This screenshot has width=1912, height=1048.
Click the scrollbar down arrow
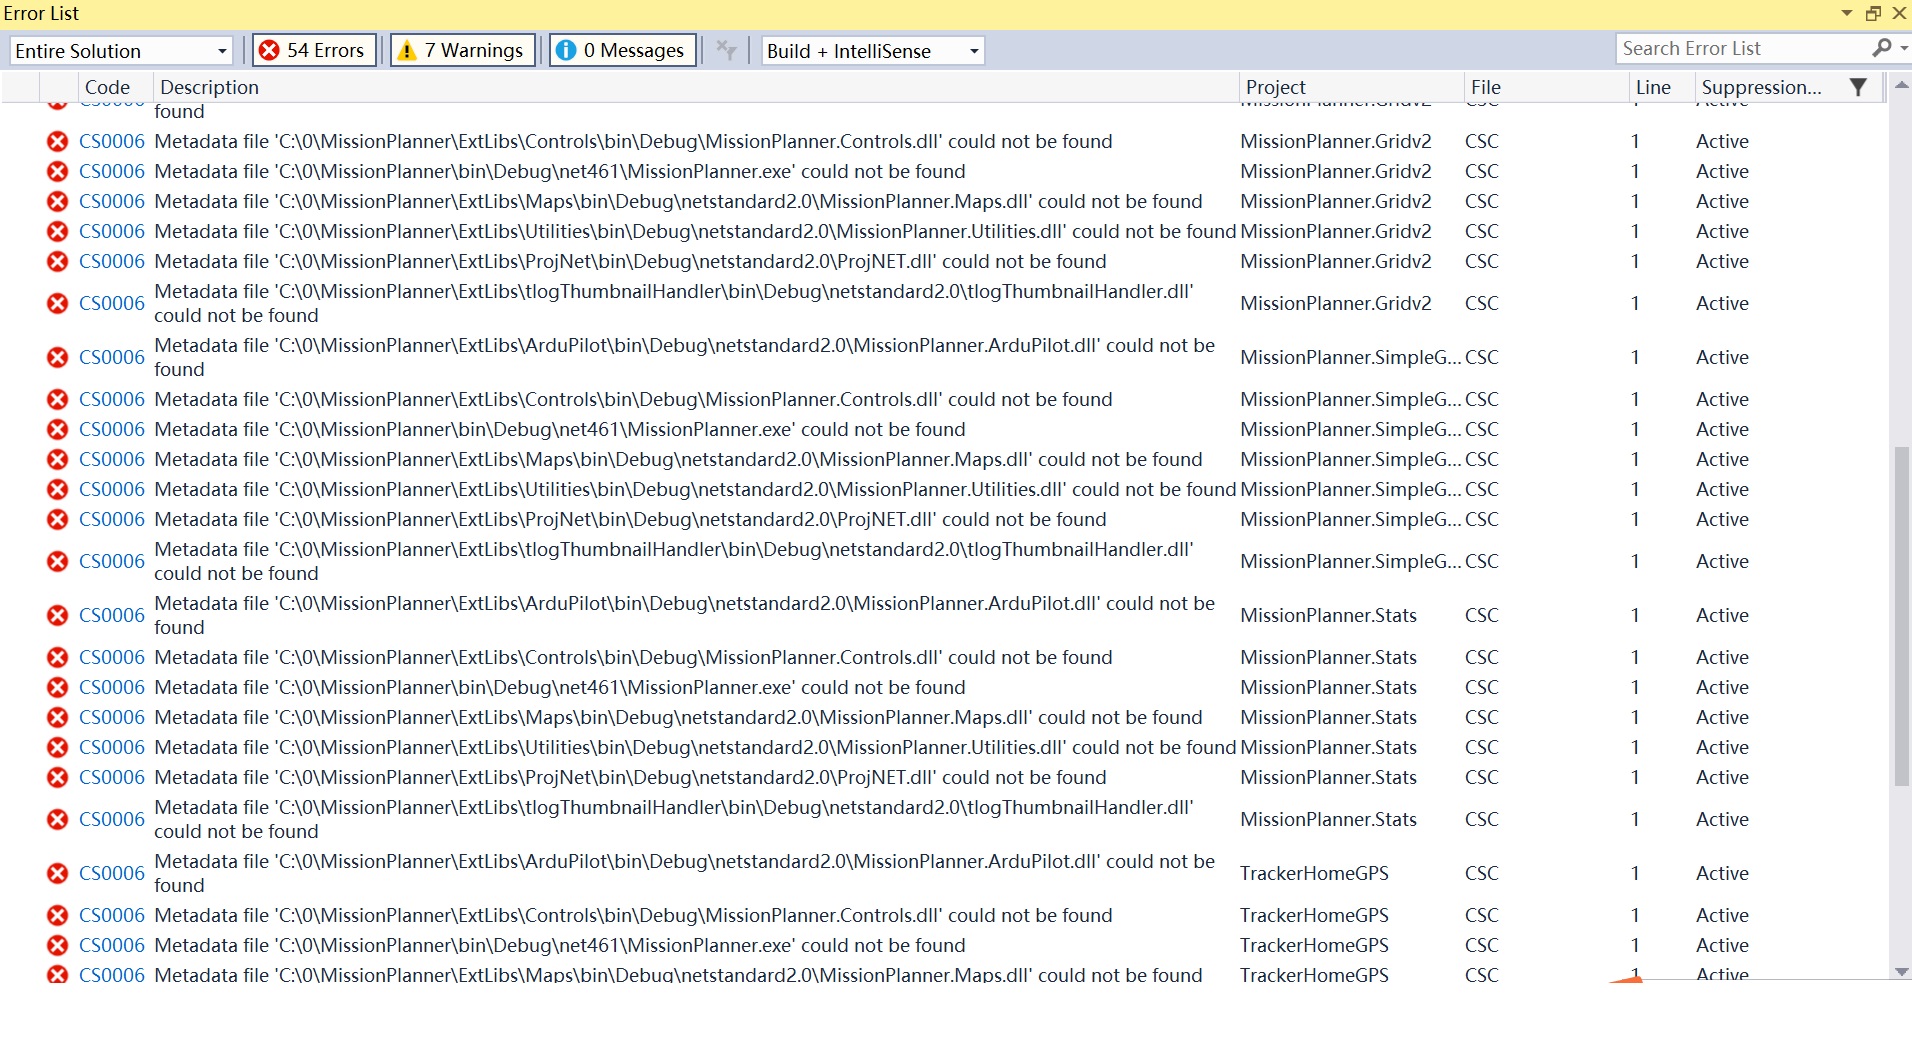(x=1902, y=971)
